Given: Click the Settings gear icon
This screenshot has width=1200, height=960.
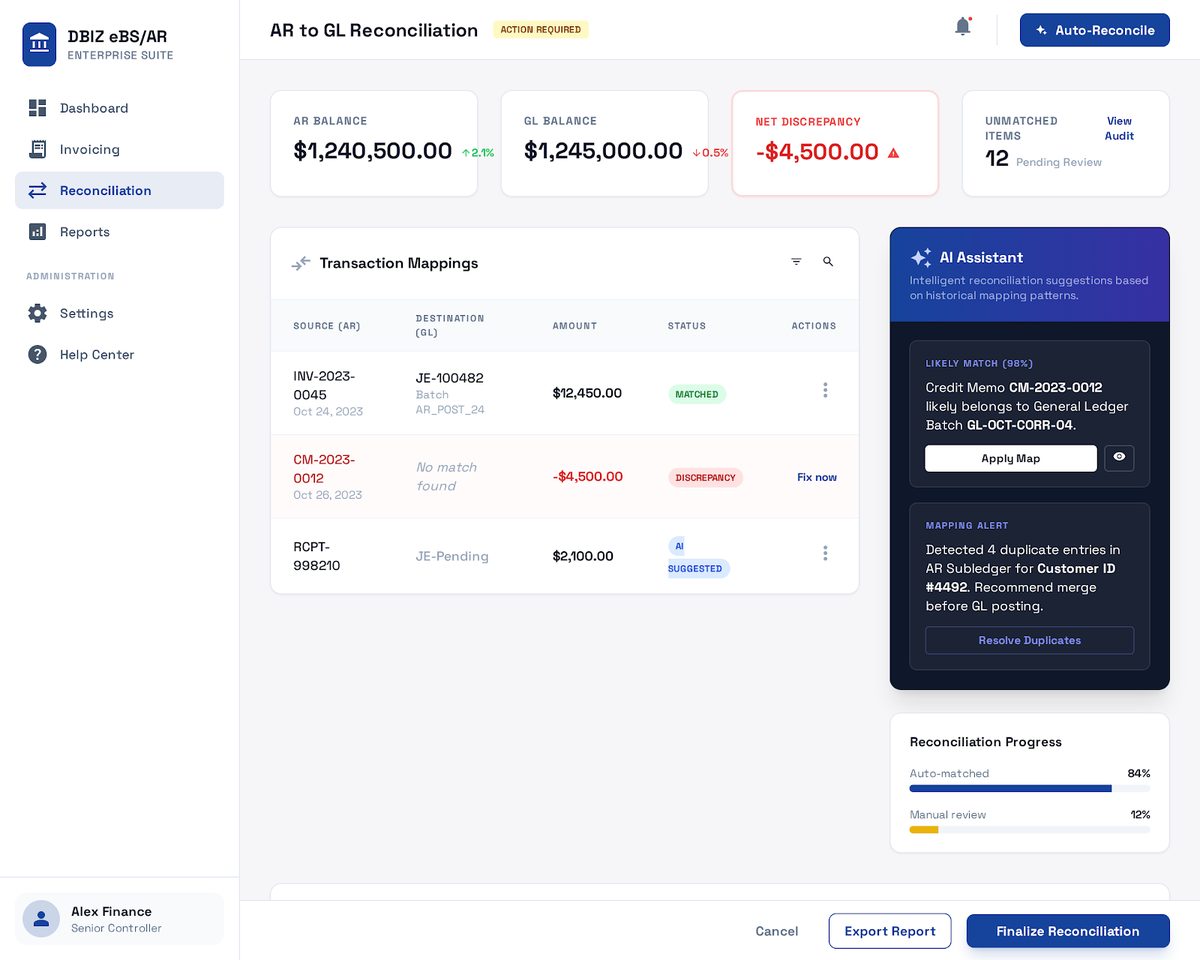Looking at the screenshot, I should pos(37,313).
